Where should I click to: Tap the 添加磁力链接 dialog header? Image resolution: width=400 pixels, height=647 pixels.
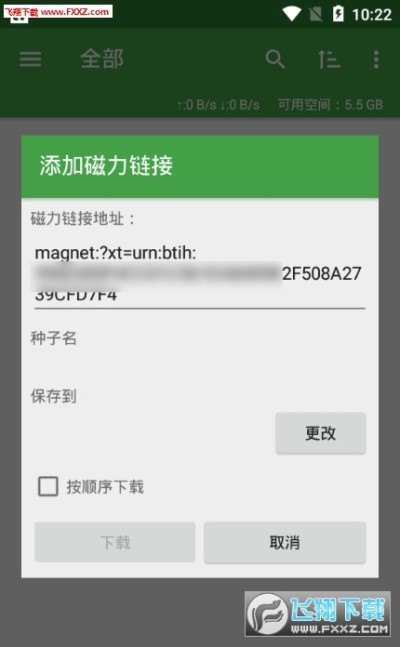[200, 166]
